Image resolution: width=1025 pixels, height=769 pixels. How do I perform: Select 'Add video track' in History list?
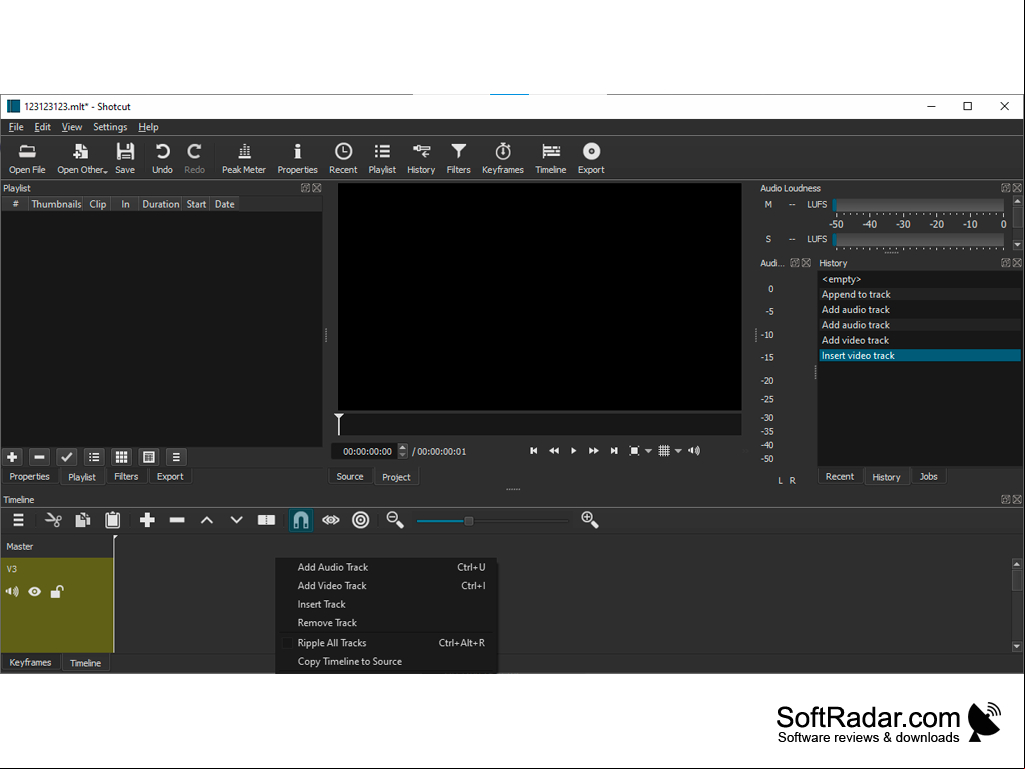(920, 340)
